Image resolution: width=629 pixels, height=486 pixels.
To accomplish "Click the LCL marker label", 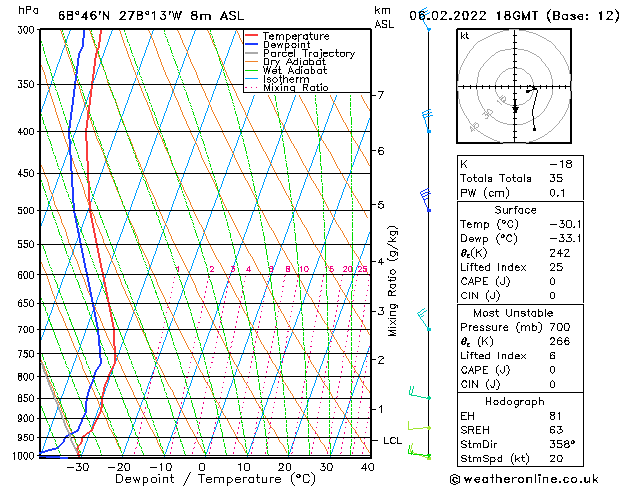I will (x=392, y=441).
